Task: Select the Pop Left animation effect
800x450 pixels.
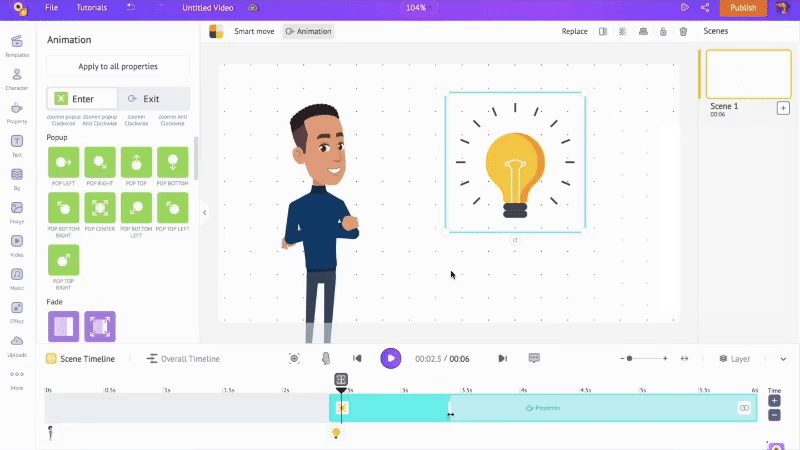Action: point(63,162)
